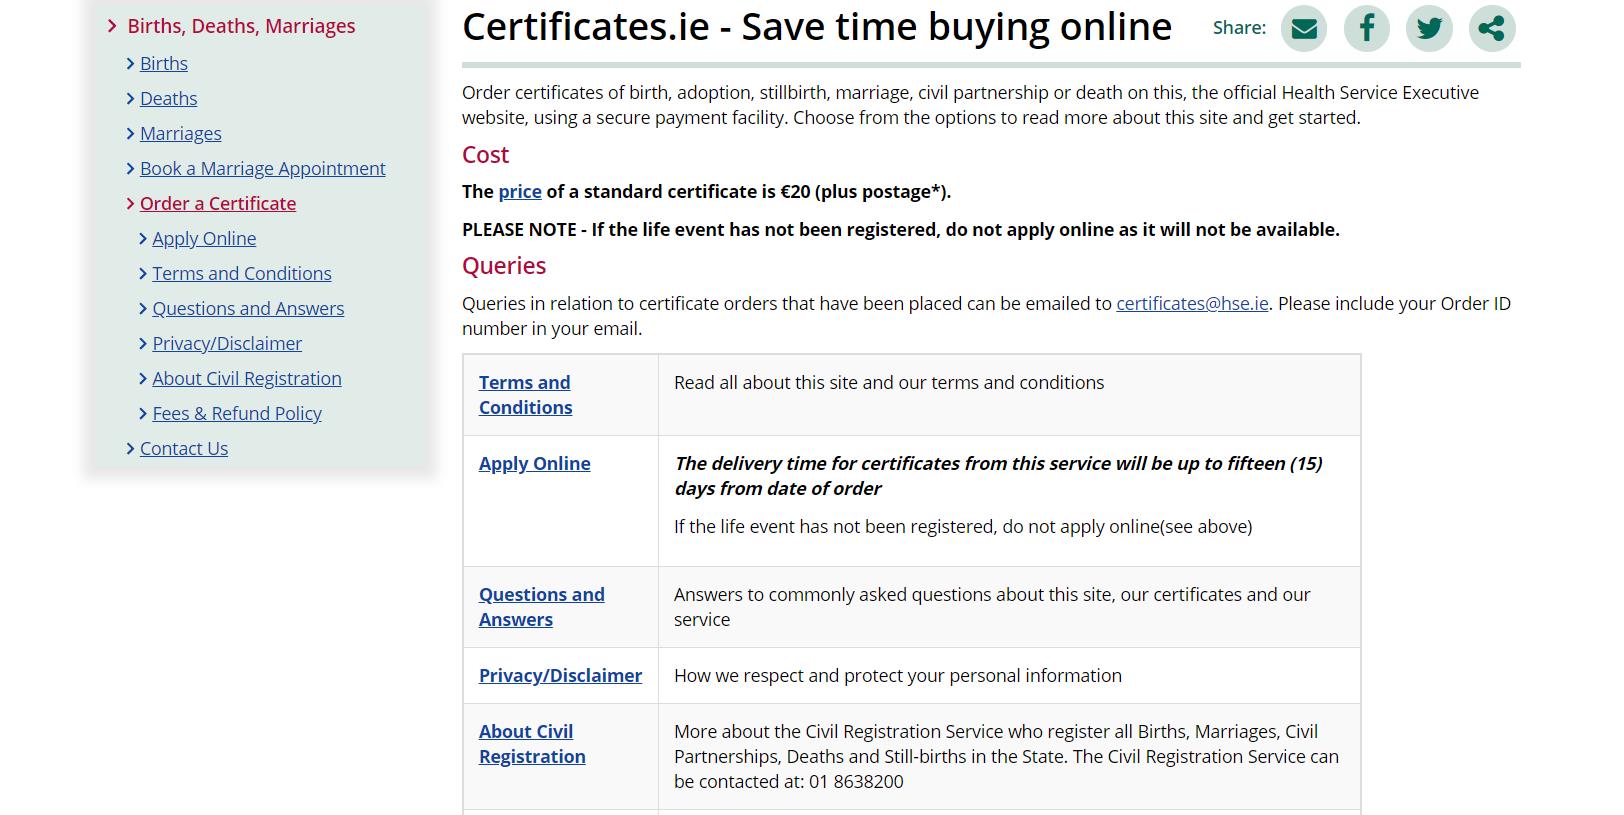Open Book a Marriage Appointment in sidebar
Screen dimensions: 1624x815
coord(262,168)
